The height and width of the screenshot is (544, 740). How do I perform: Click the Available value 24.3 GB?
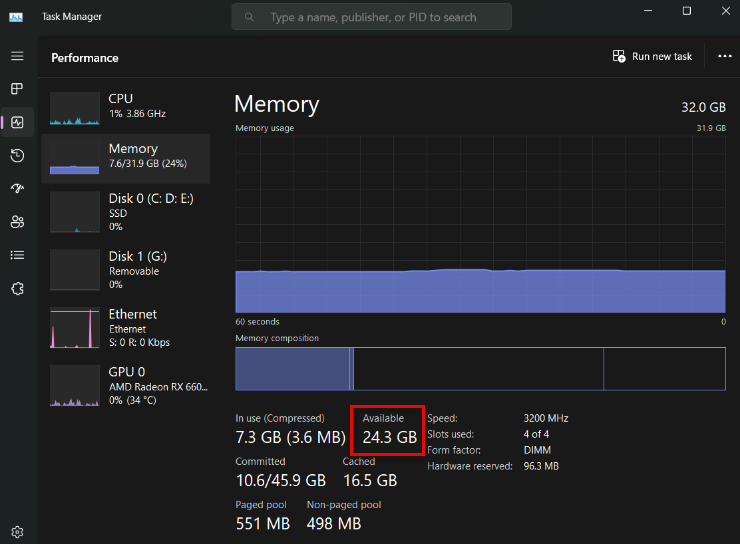click(390, 437)
